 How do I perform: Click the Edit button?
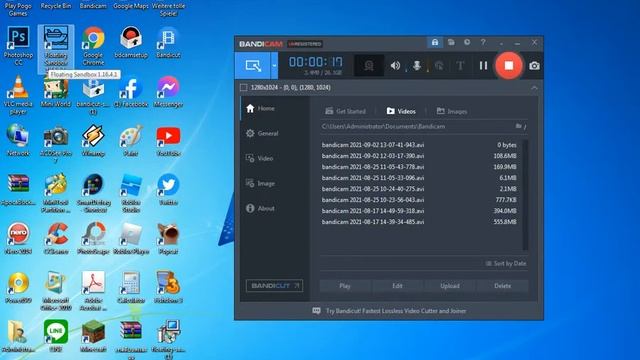398,286
